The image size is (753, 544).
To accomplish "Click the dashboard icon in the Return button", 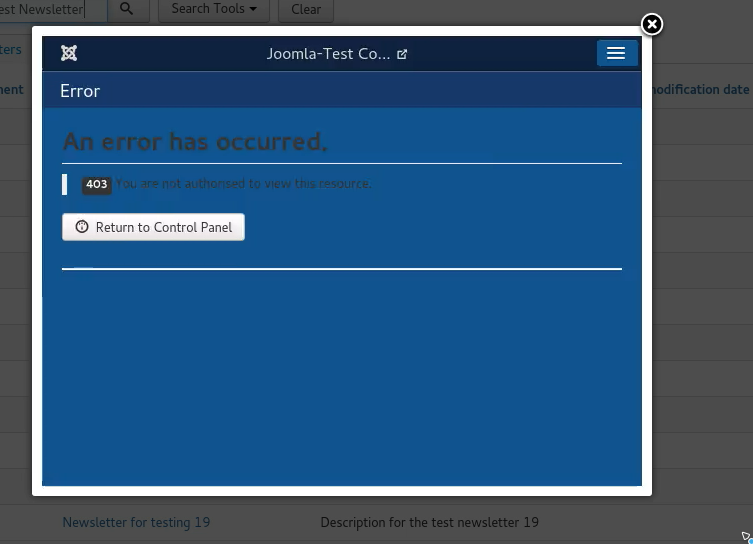I will [82, 227].
